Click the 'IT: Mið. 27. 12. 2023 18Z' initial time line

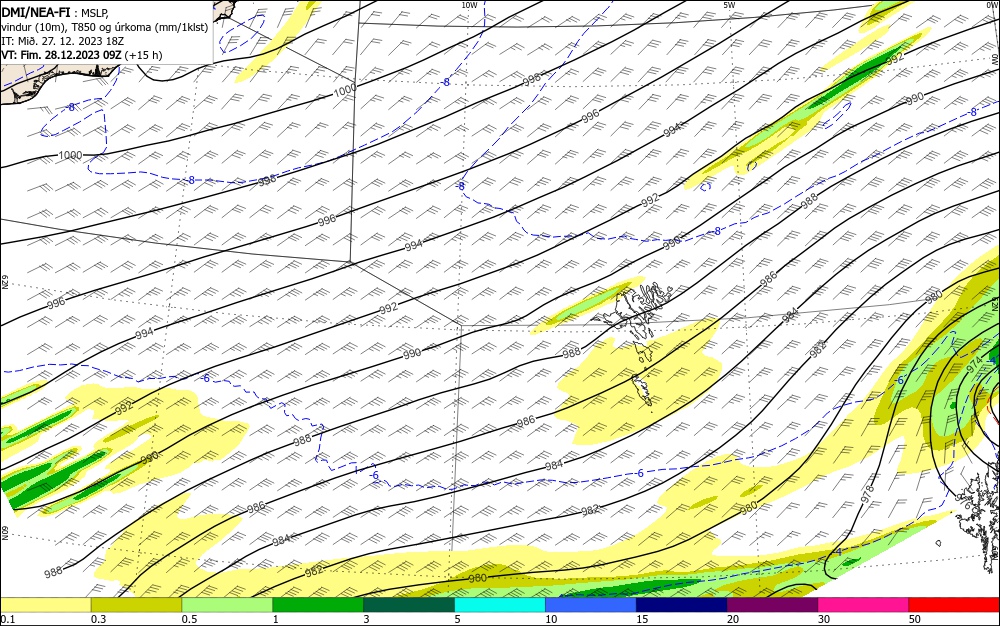tap(62, 40)
